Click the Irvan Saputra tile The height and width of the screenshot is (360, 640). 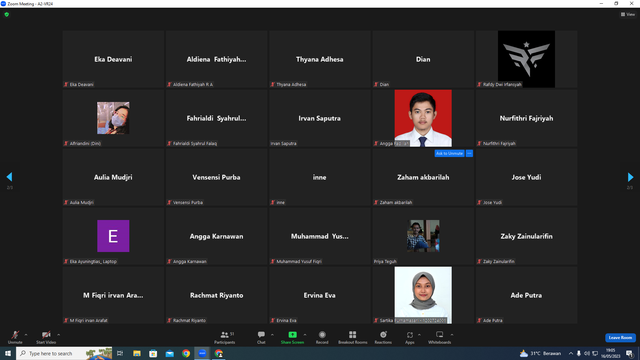coord(320,118)
